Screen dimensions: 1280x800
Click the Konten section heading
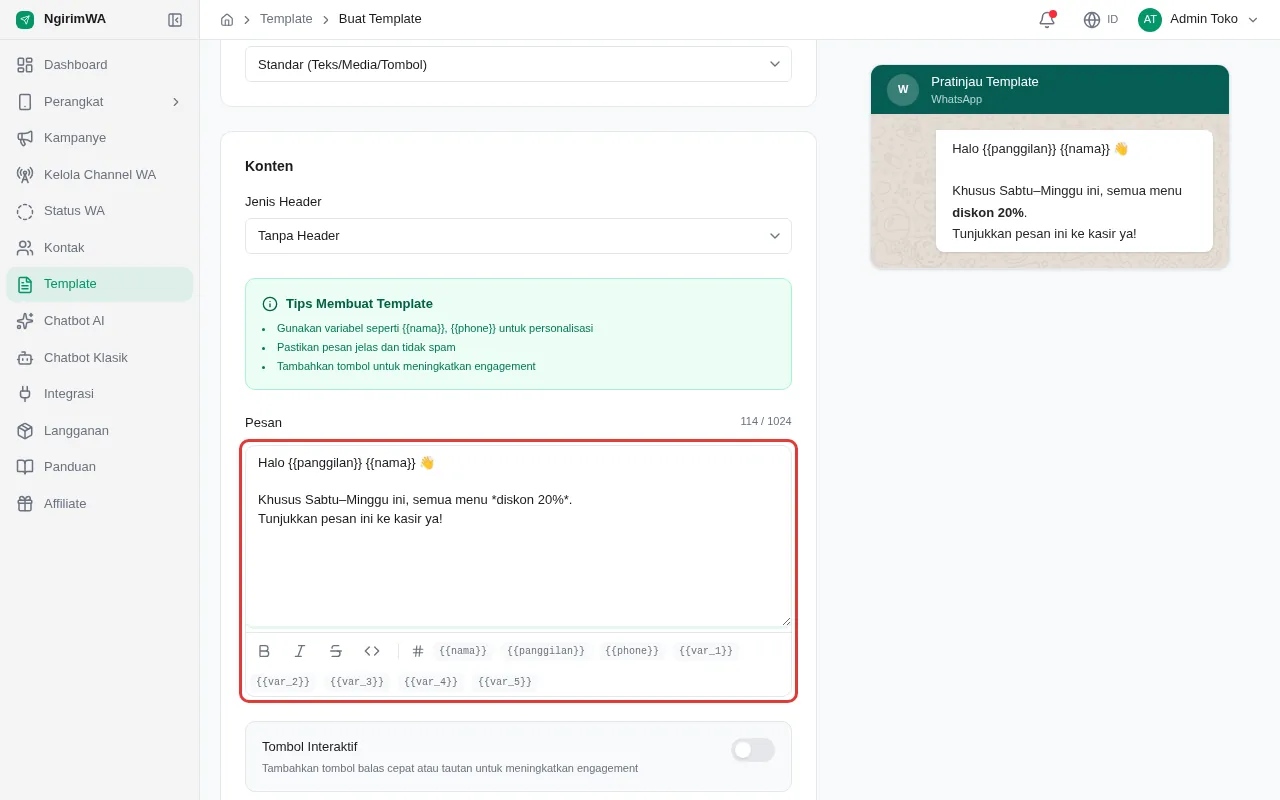click(269, 166)
